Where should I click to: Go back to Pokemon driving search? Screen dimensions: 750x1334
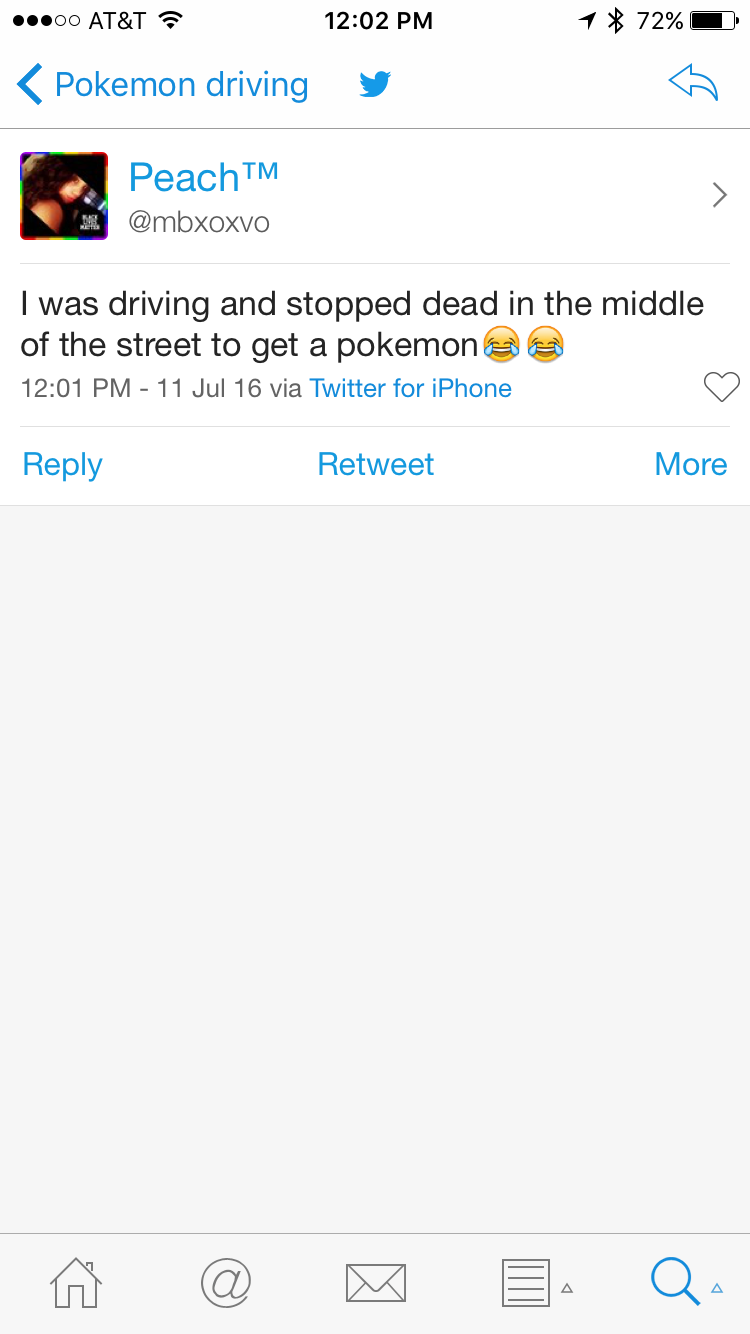(163, 85)
